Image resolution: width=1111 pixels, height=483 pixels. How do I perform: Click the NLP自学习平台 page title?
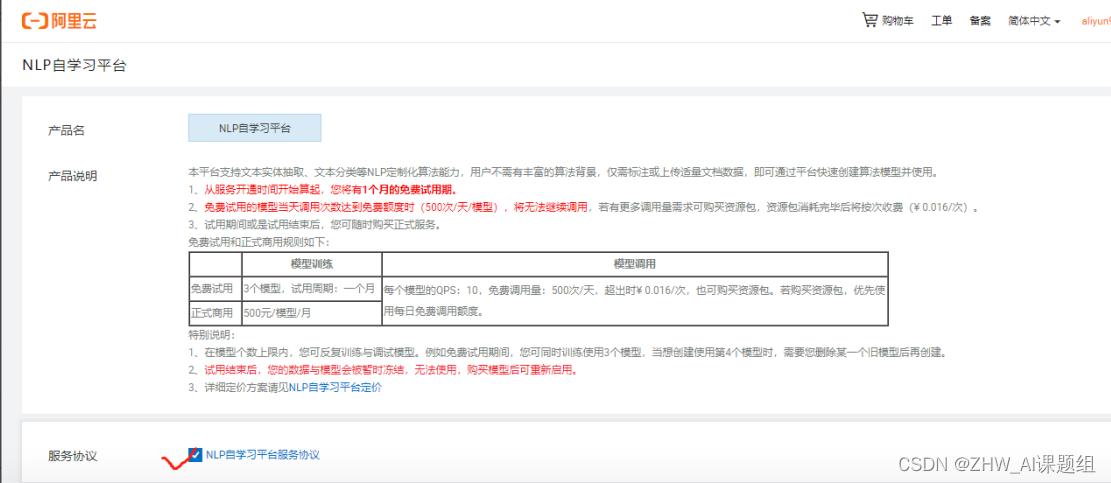(x=74, y=65)
